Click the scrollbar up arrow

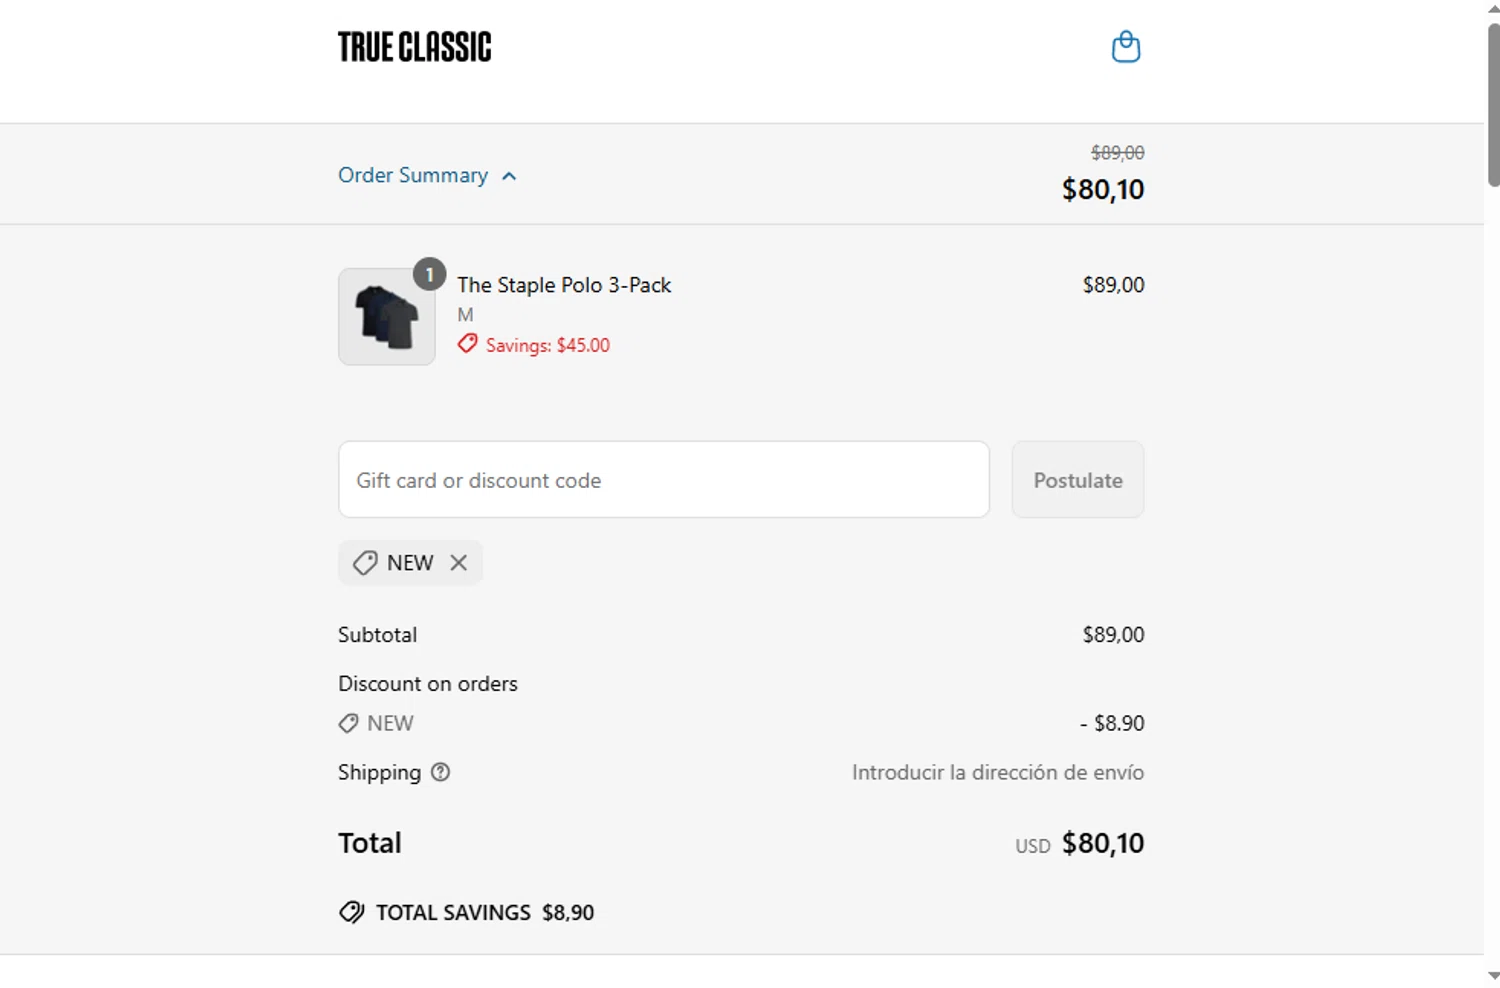tap(1493, 8)
